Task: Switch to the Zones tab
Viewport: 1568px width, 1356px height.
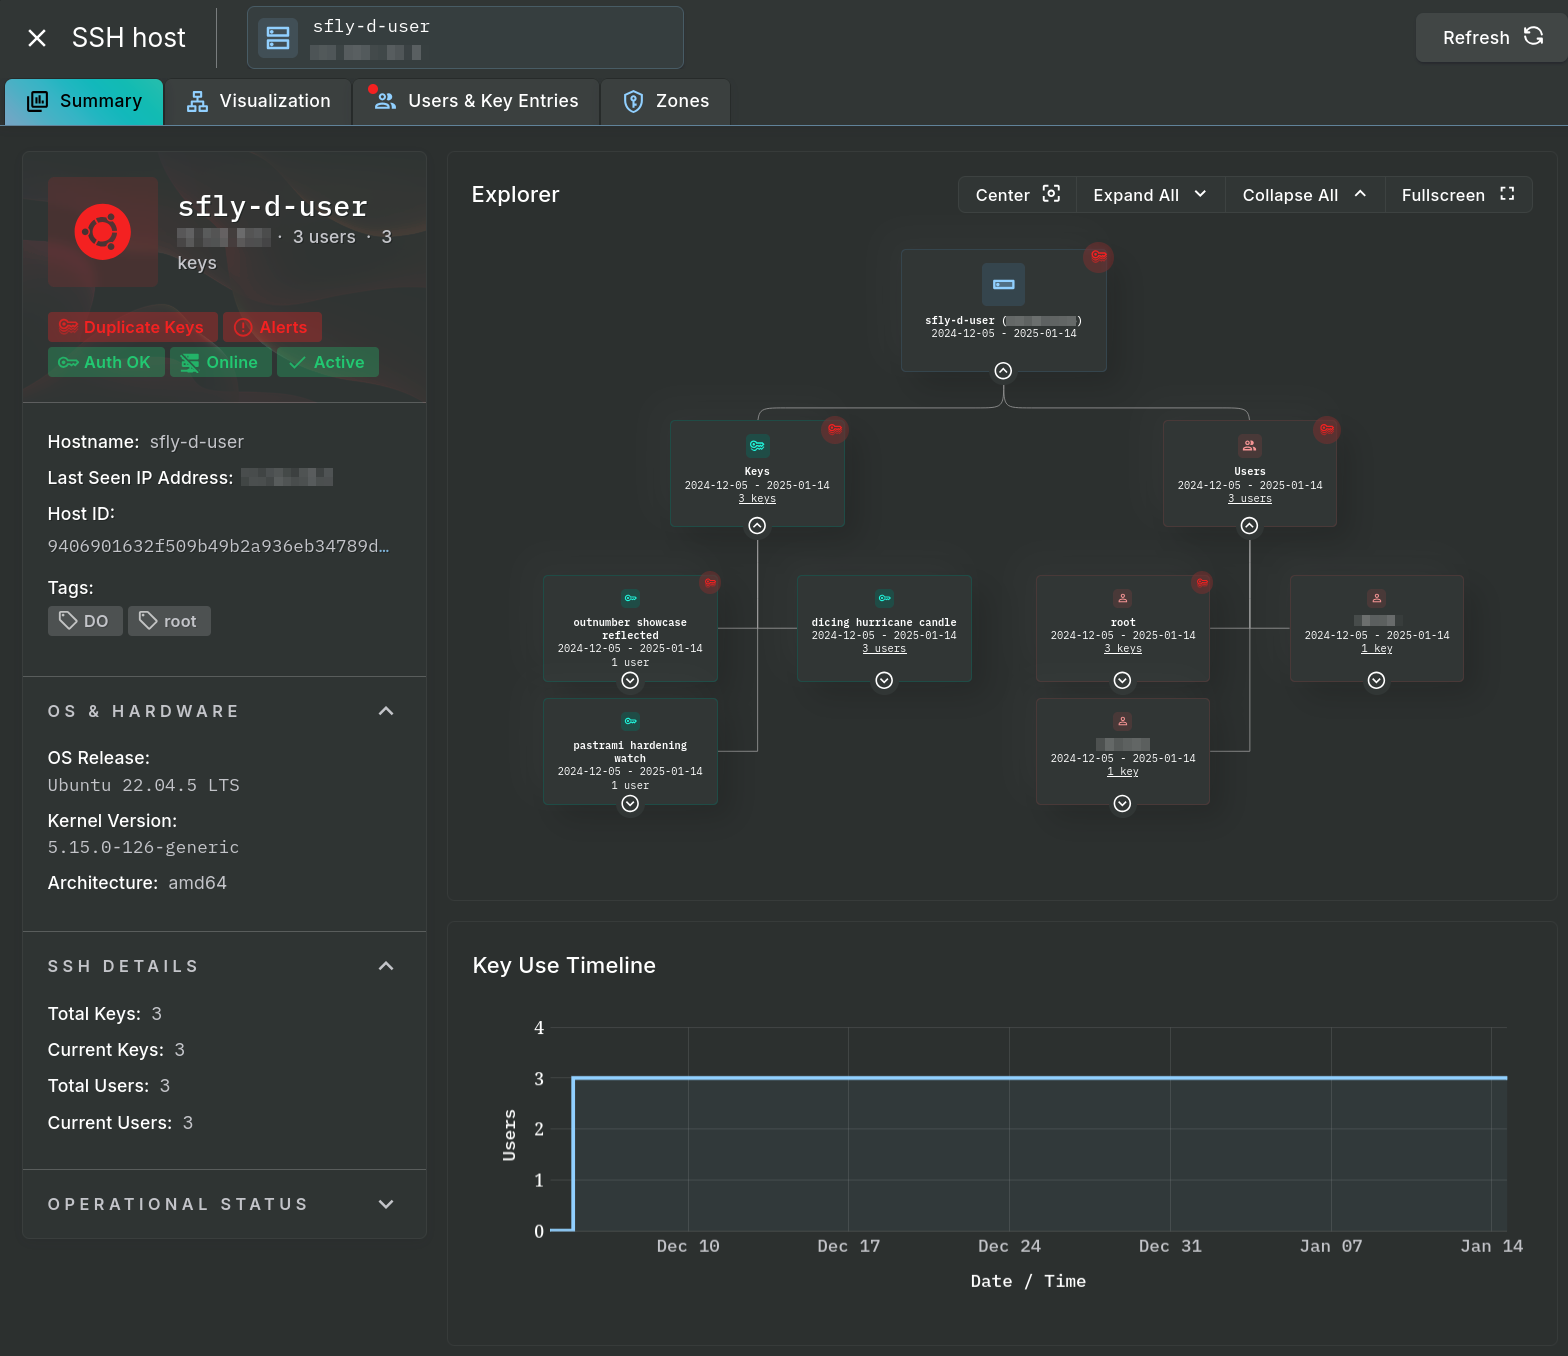Action: point(666,101)
